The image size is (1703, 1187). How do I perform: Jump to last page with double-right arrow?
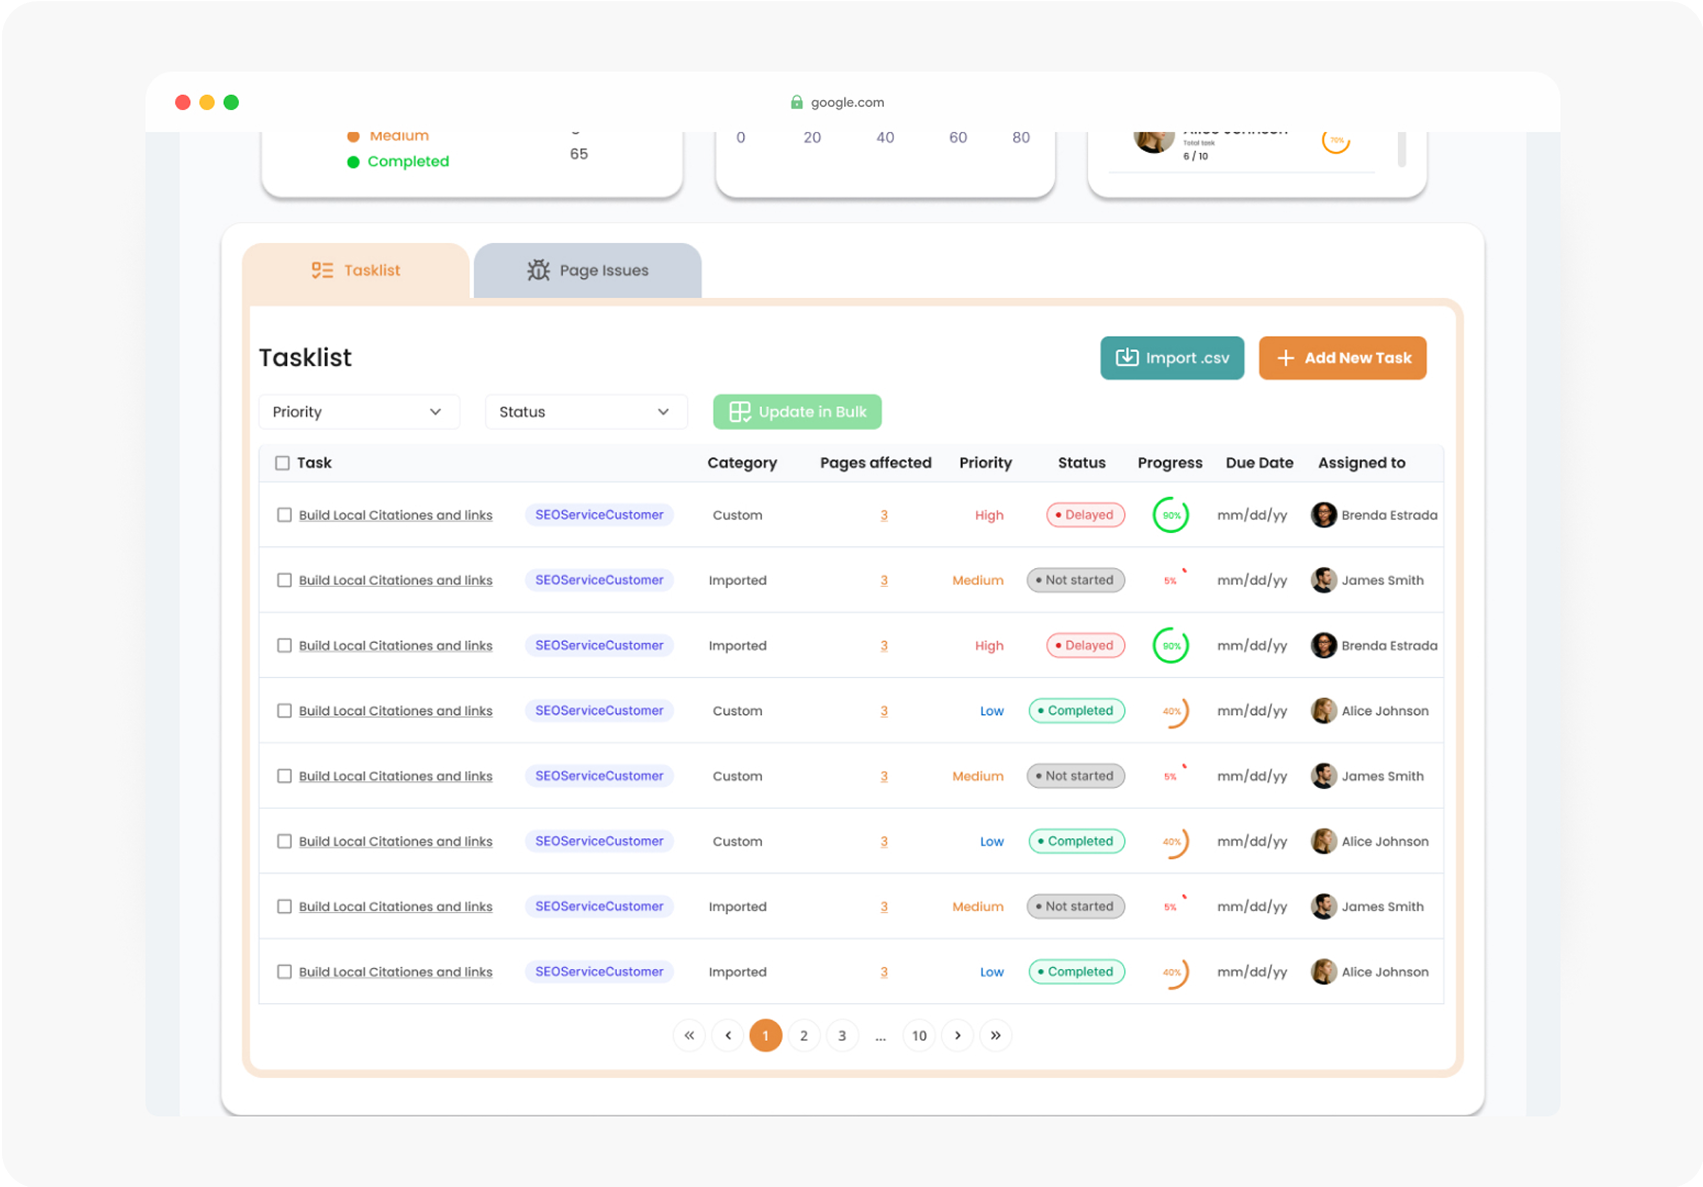(995, 1035)
